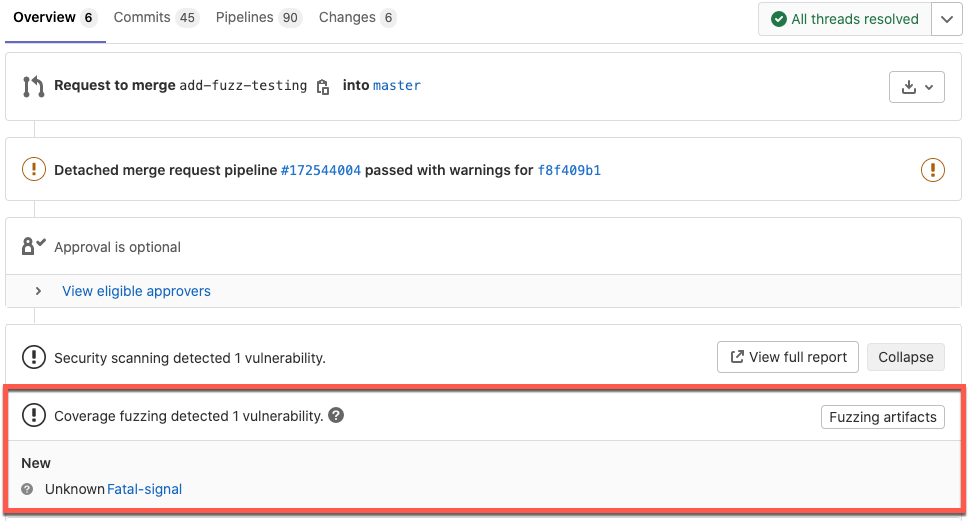Open commit f8f409b1 link
This screenshot has width=974, height=521.
coord(569,170)
